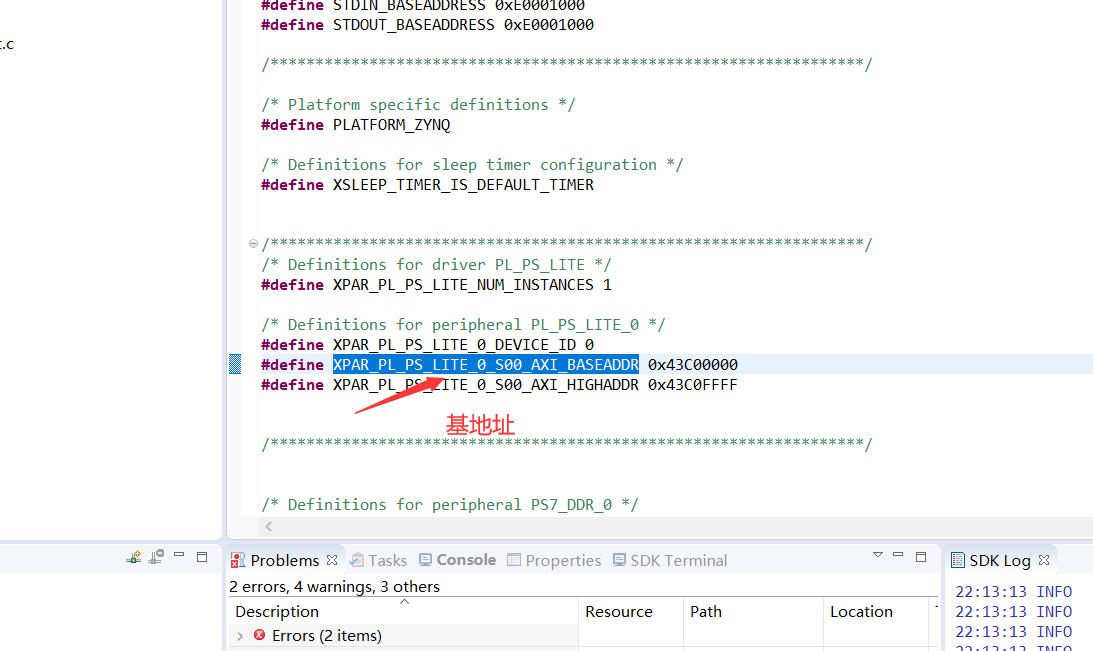This screenshot has width=1093, height=651.
Task: Click the Tasks tab clipboard icon
Action: pyautogui.click(x=357, y=560)
